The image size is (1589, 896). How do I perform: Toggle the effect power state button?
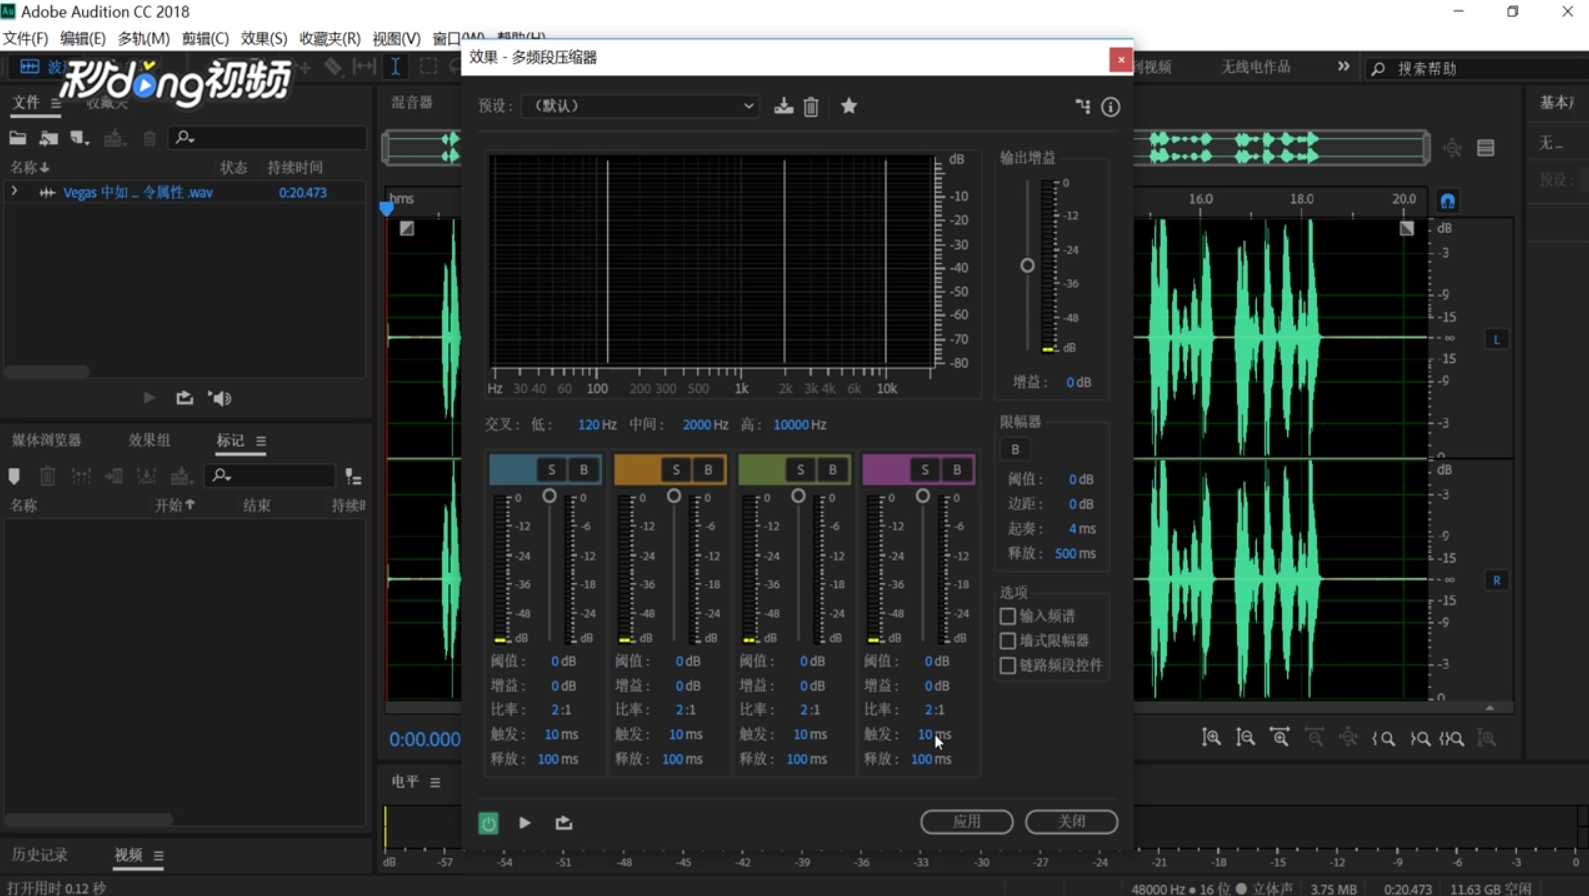488,822
